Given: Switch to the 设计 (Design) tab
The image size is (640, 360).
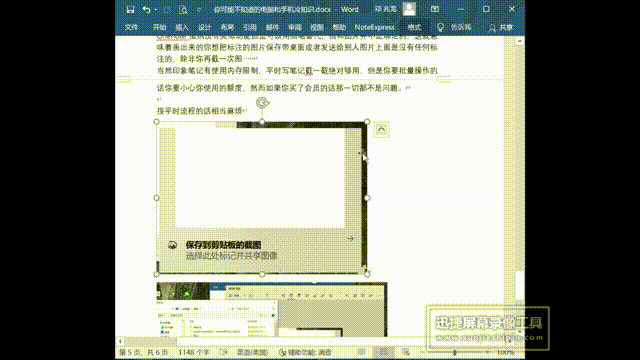Looking at the screenshot, I should [x=204, y=27].
